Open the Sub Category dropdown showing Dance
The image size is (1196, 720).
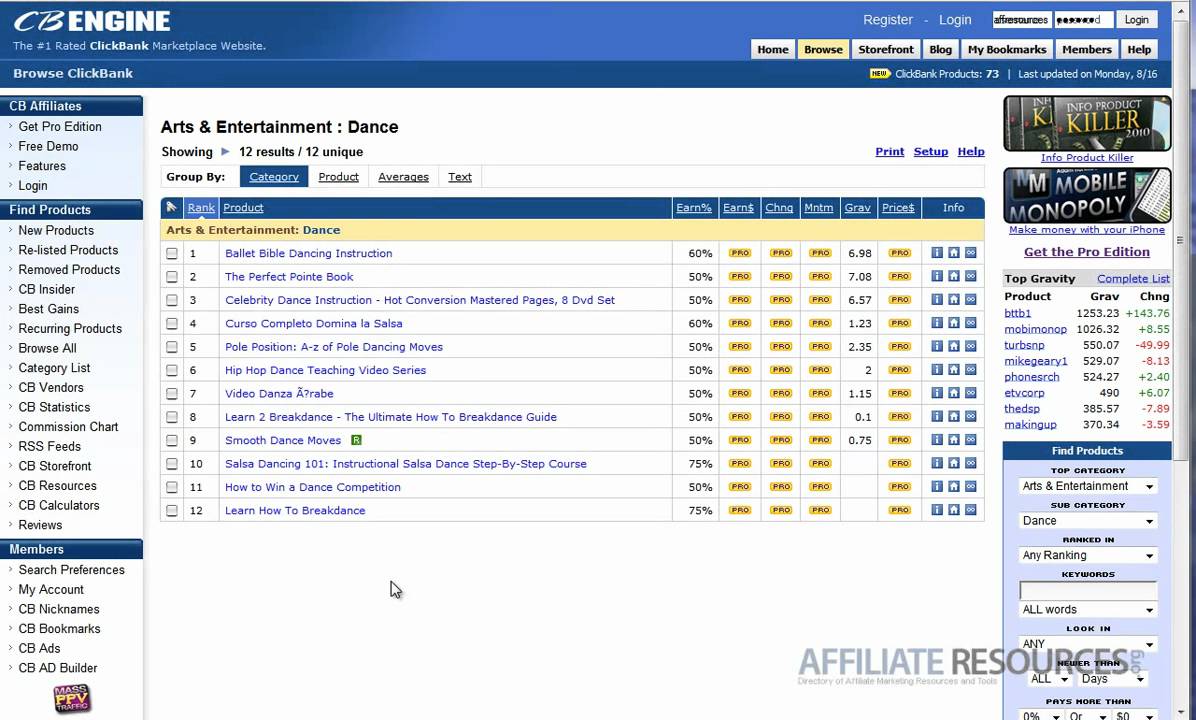coord(1088,520)
